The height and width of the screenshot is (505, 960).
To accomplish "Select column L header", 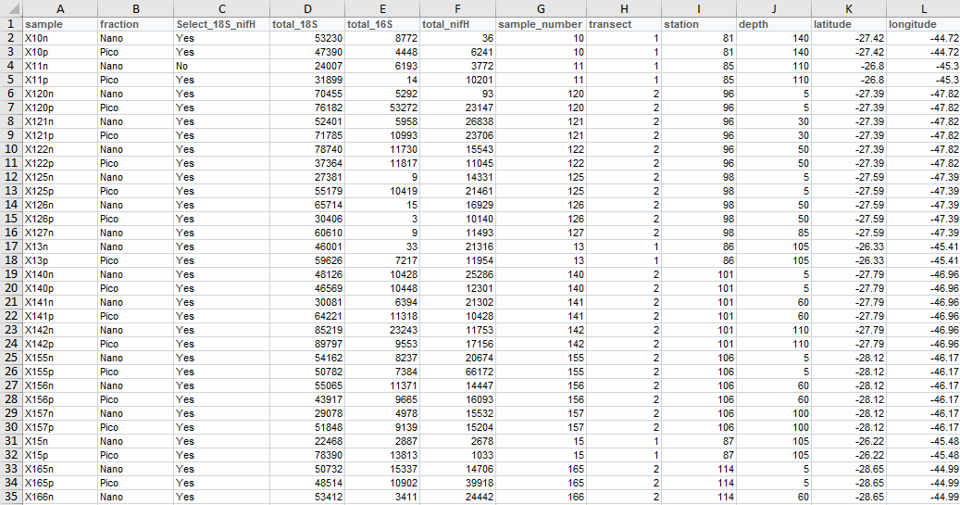I will (x=922, y=8).
